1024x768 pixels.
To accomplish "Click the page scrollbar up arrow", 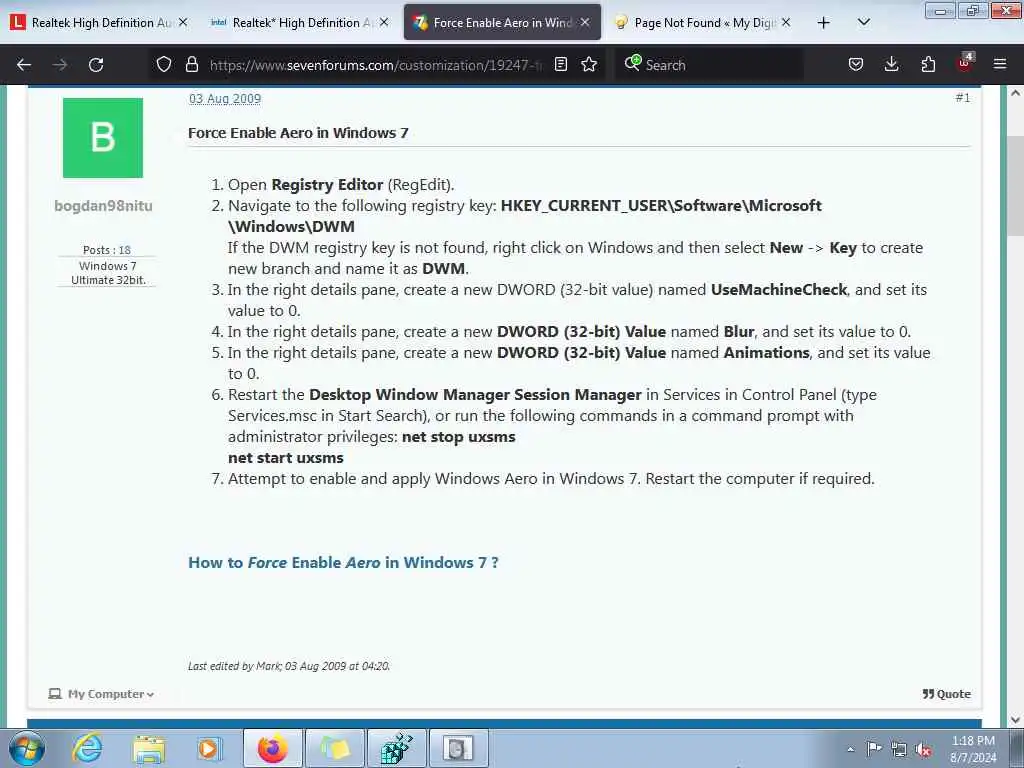I will pyautogui.click(x=1015, y=93).
